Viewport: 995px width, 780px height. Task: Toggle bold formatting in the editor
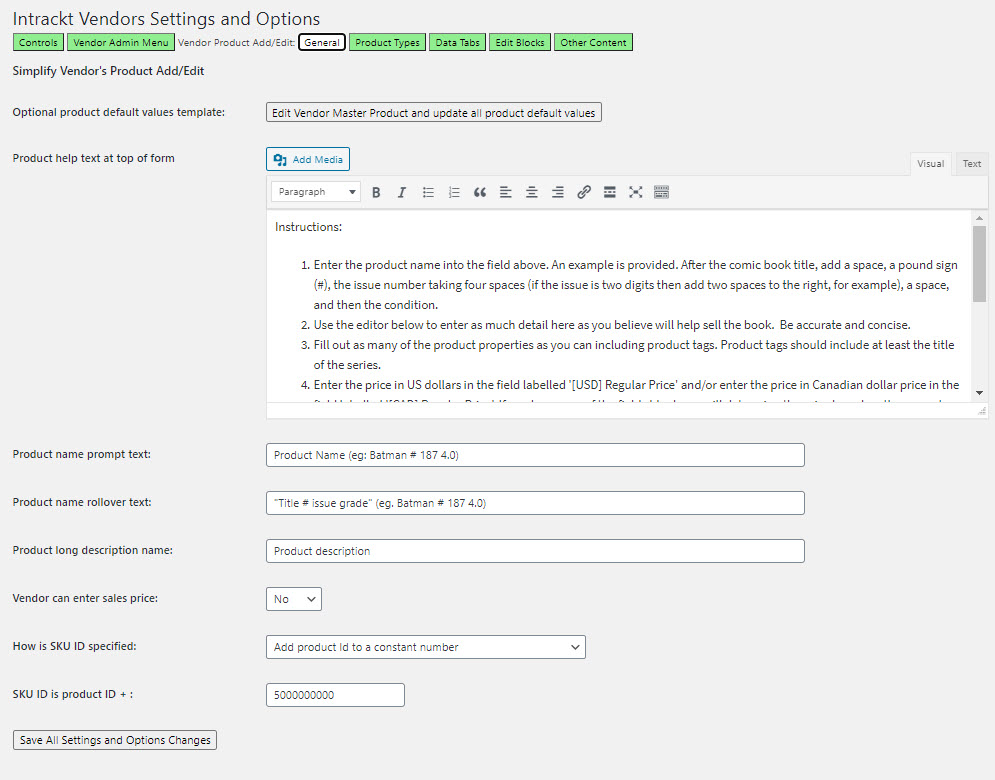tap(376, 192)
